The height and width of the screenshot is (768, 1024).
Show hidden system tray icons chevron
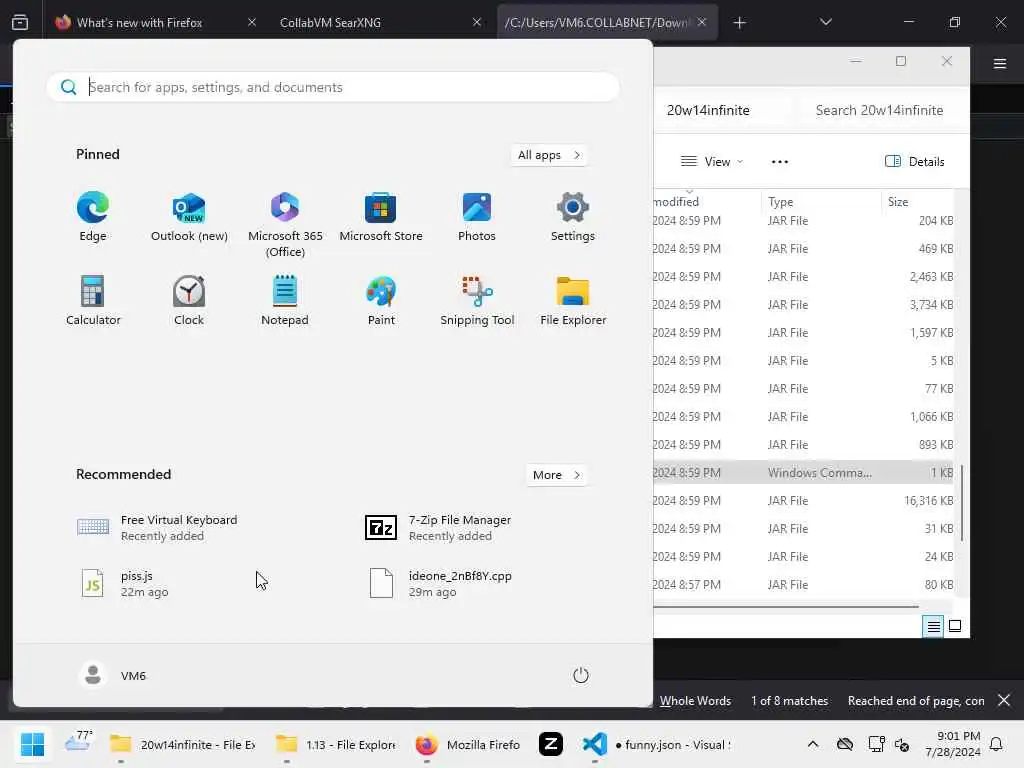click(812, 744)
